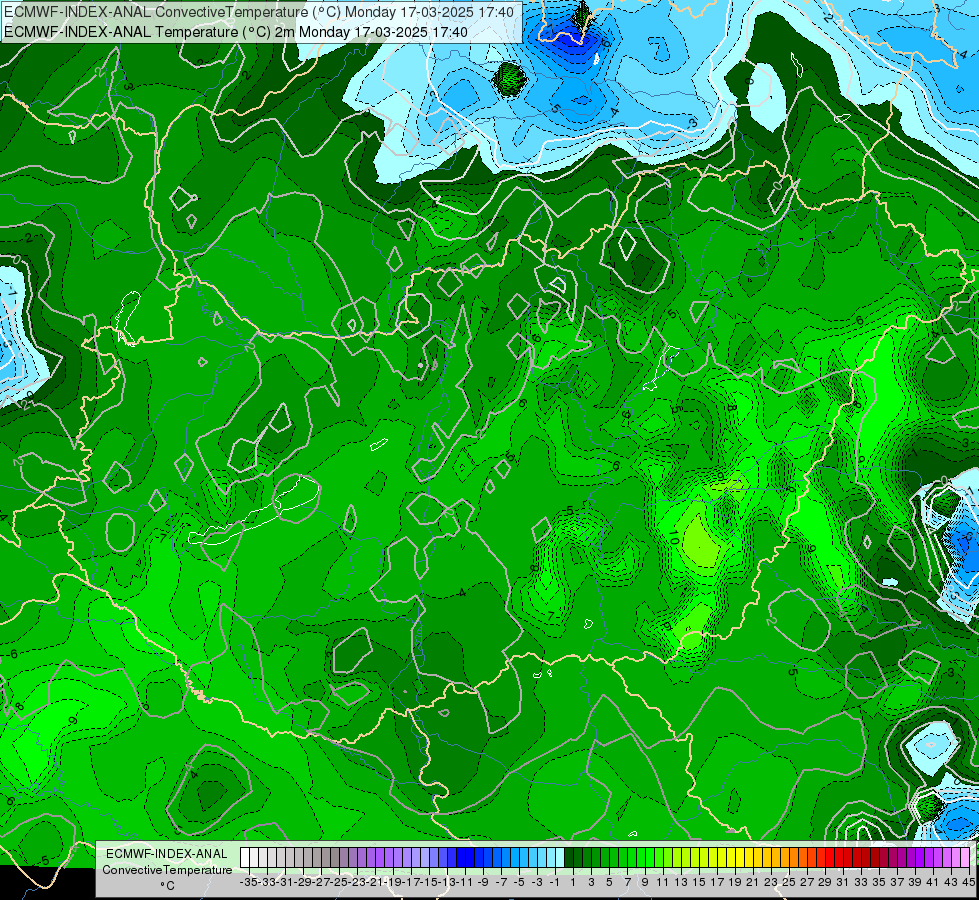Click the 25 legend scale label

pos(789,882)
